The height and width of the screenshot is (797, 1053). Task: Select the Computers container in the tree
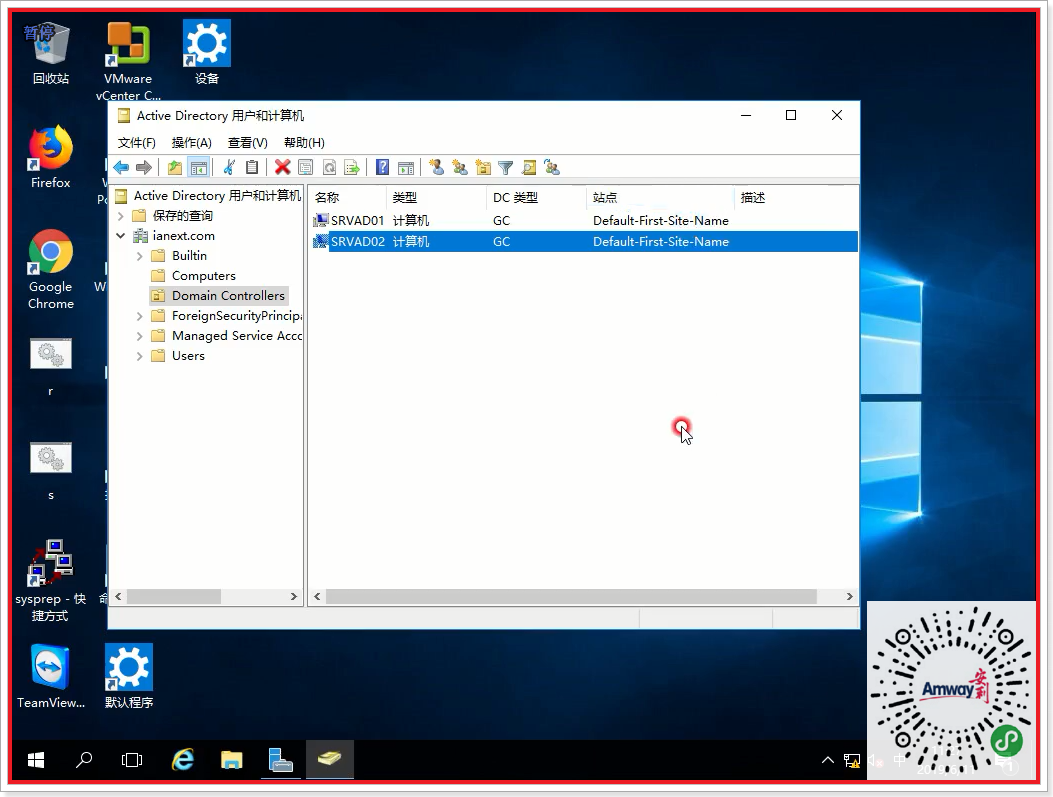203,276
